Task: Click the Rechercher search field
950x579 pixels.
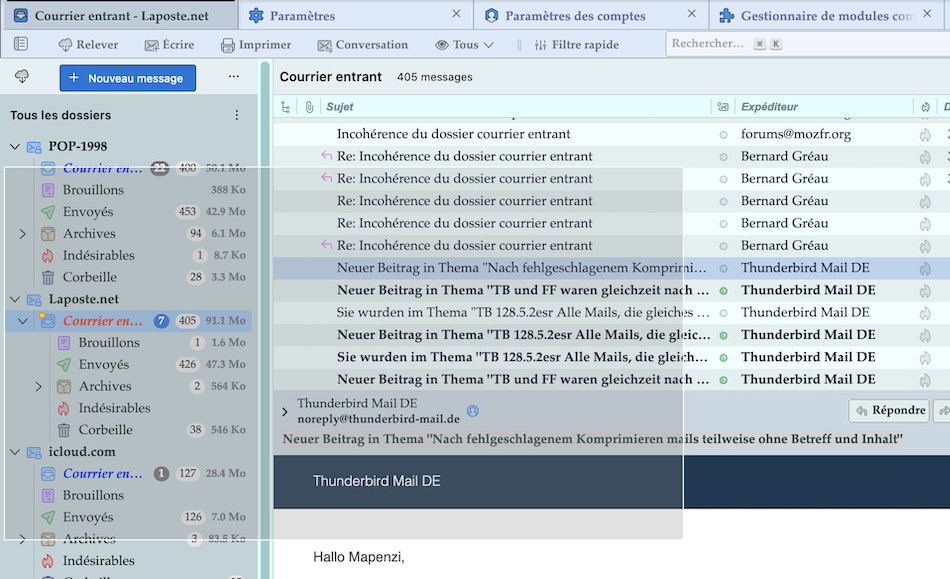Action: (806, 44)
